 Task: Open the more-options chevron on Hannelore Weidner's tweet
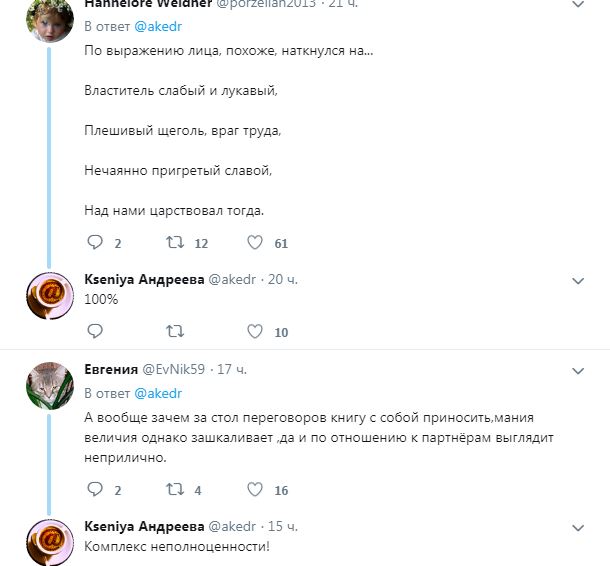[x=577, y=5]
